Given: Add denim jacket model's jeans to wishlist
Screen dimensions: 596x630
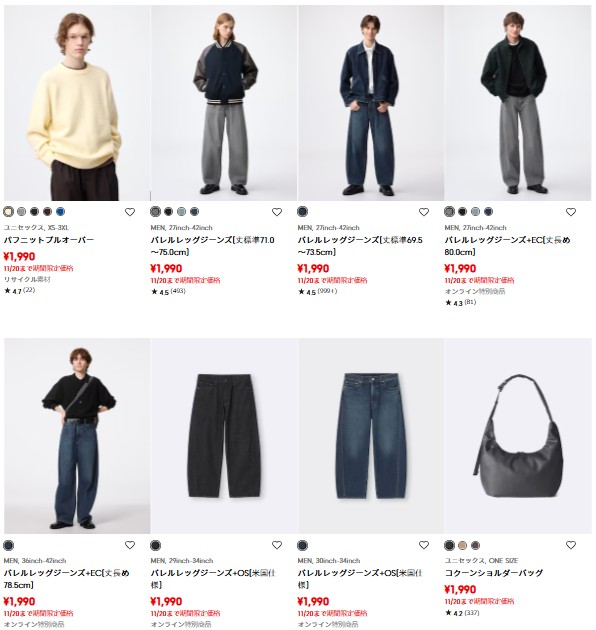Looking at the screenshot, I should (x=424, y=212).
